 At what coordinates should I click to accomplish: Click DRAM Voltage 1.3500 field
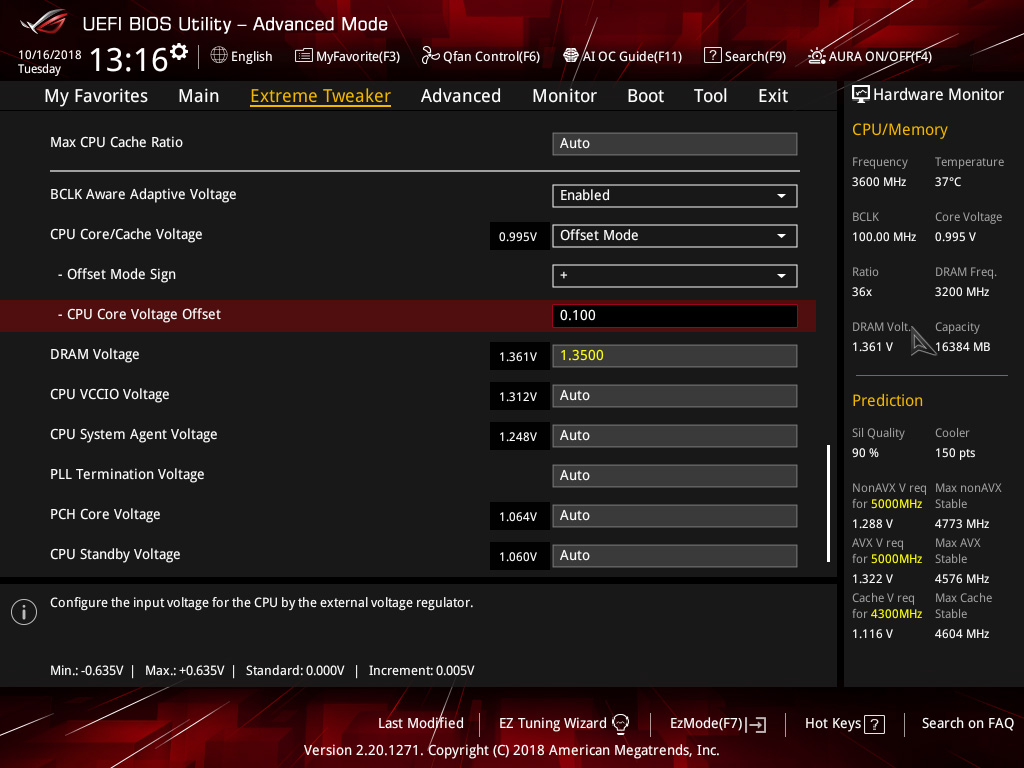click(675, 356)
